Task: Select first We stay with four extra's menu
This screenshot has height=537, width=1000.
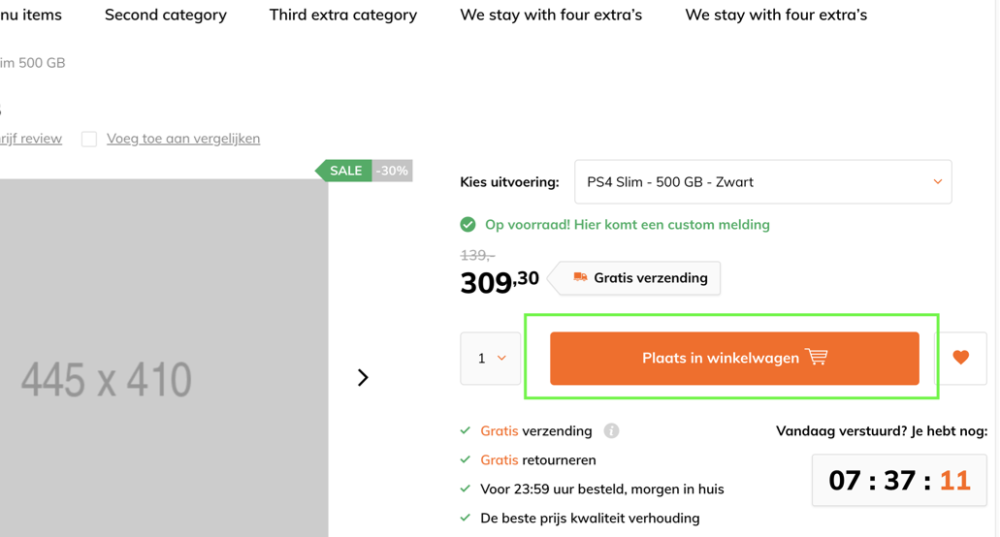Action: (551, 15)
